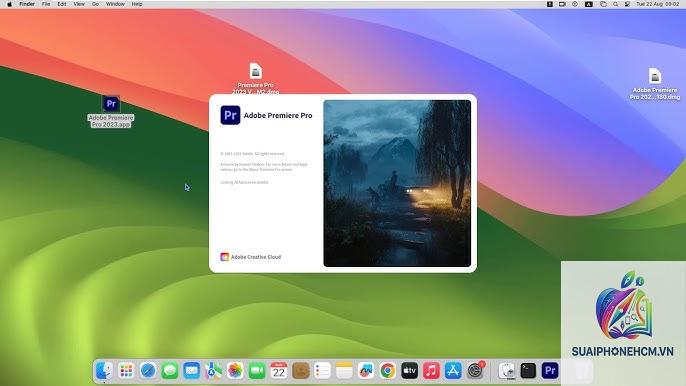Launch Safari from the dock
Image resolution: width=686 pixels, height=386 pixels.
[148, 371]
